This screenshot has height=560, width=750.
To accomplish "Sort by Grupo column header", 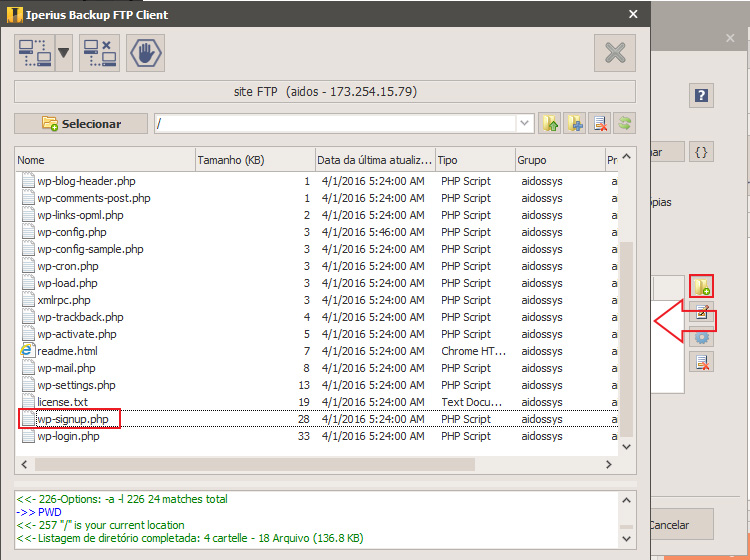I will 560,160.
